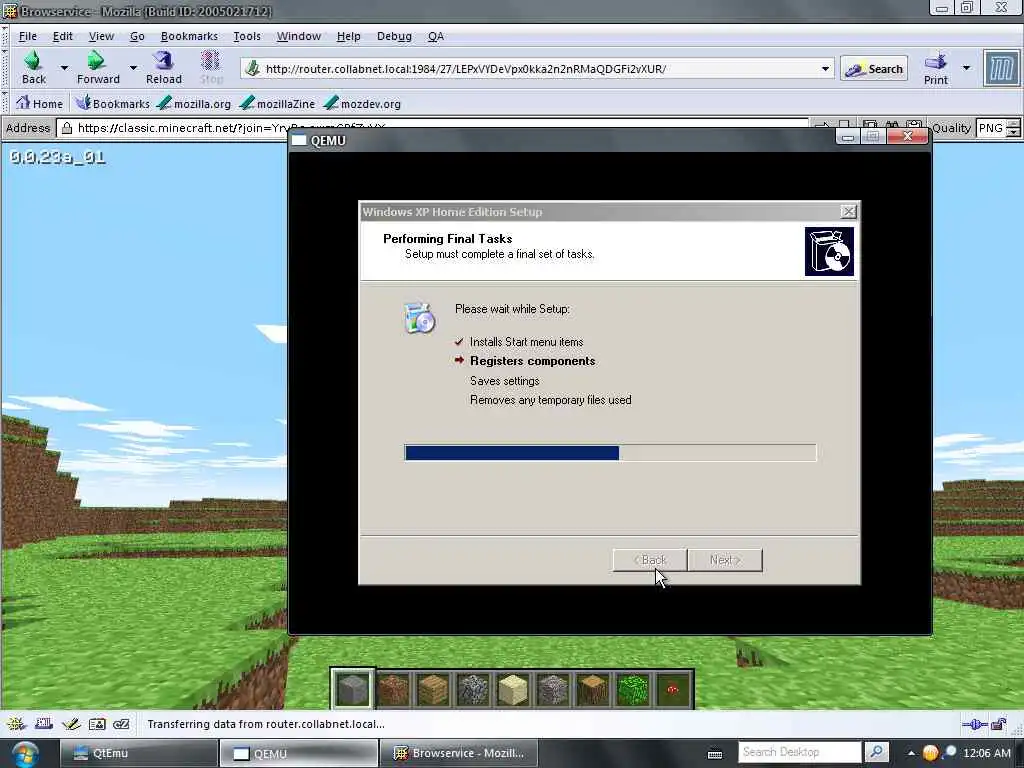Viewport: 1024px width, 768px height.
Task: Click the Windows Start orb
Action: point(25,754)
